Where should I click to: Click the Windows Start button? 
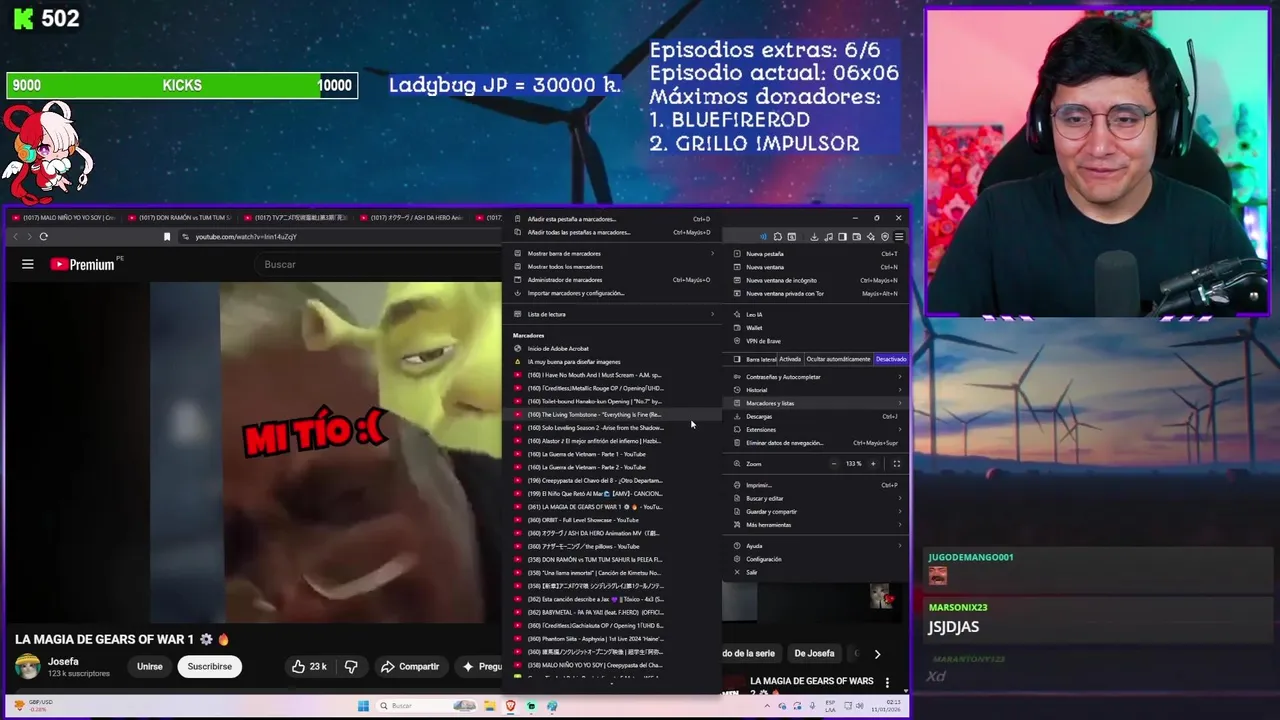[363, 706]
